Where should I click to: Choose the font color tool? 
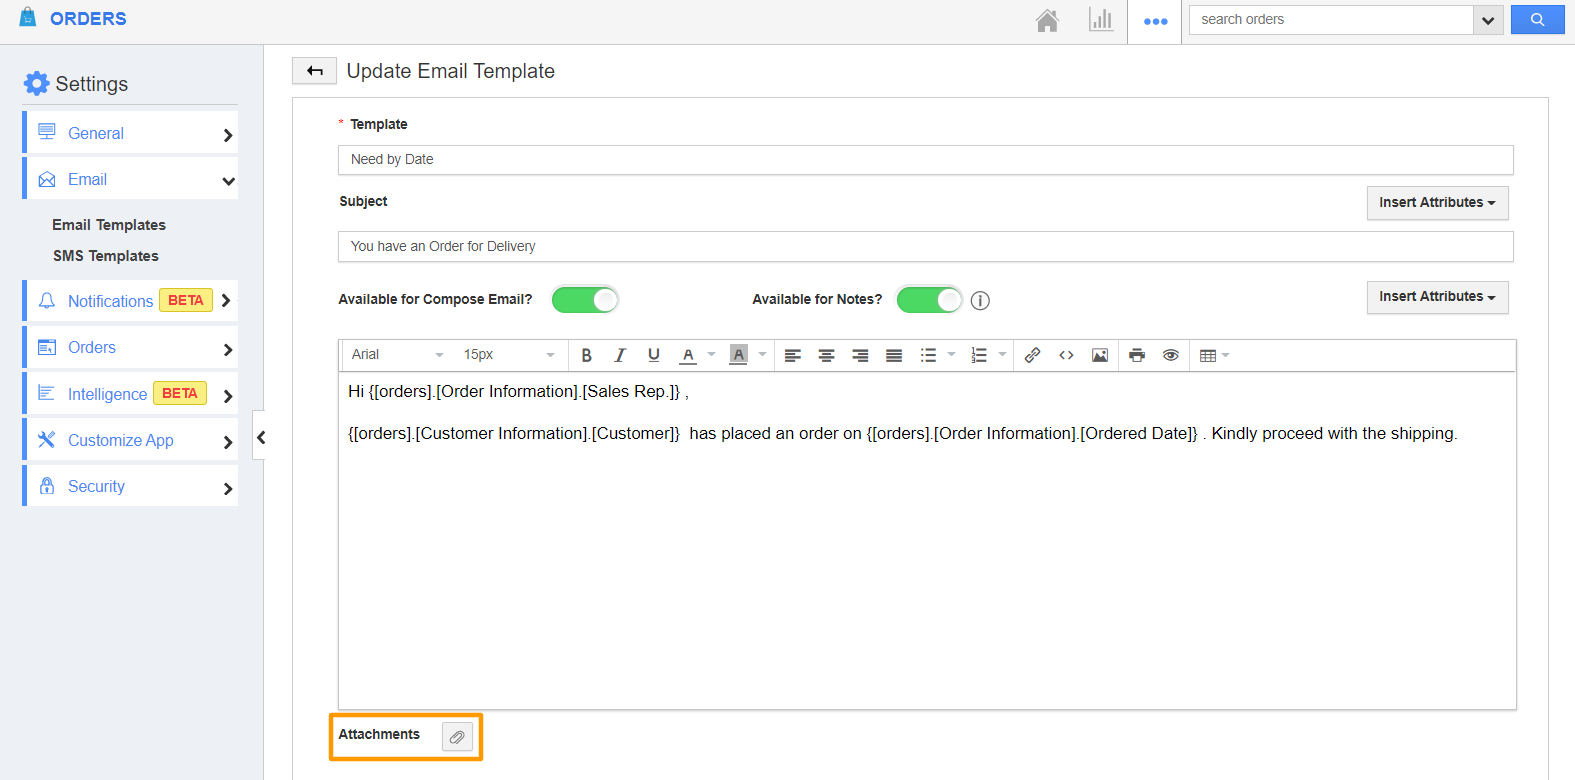pos(688,355)
